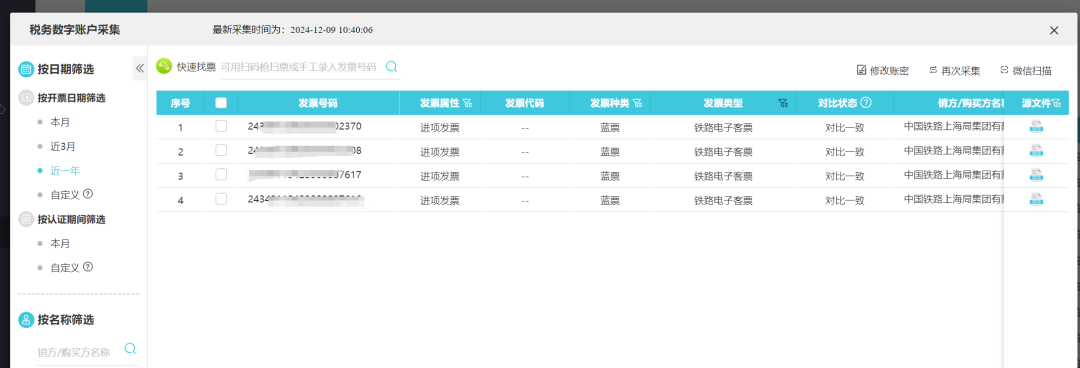Select 自定义 under 按开票日期筛选
The width and height of the screenshot is (1080, 368).
pyautogui.click(x=65, y=194)
